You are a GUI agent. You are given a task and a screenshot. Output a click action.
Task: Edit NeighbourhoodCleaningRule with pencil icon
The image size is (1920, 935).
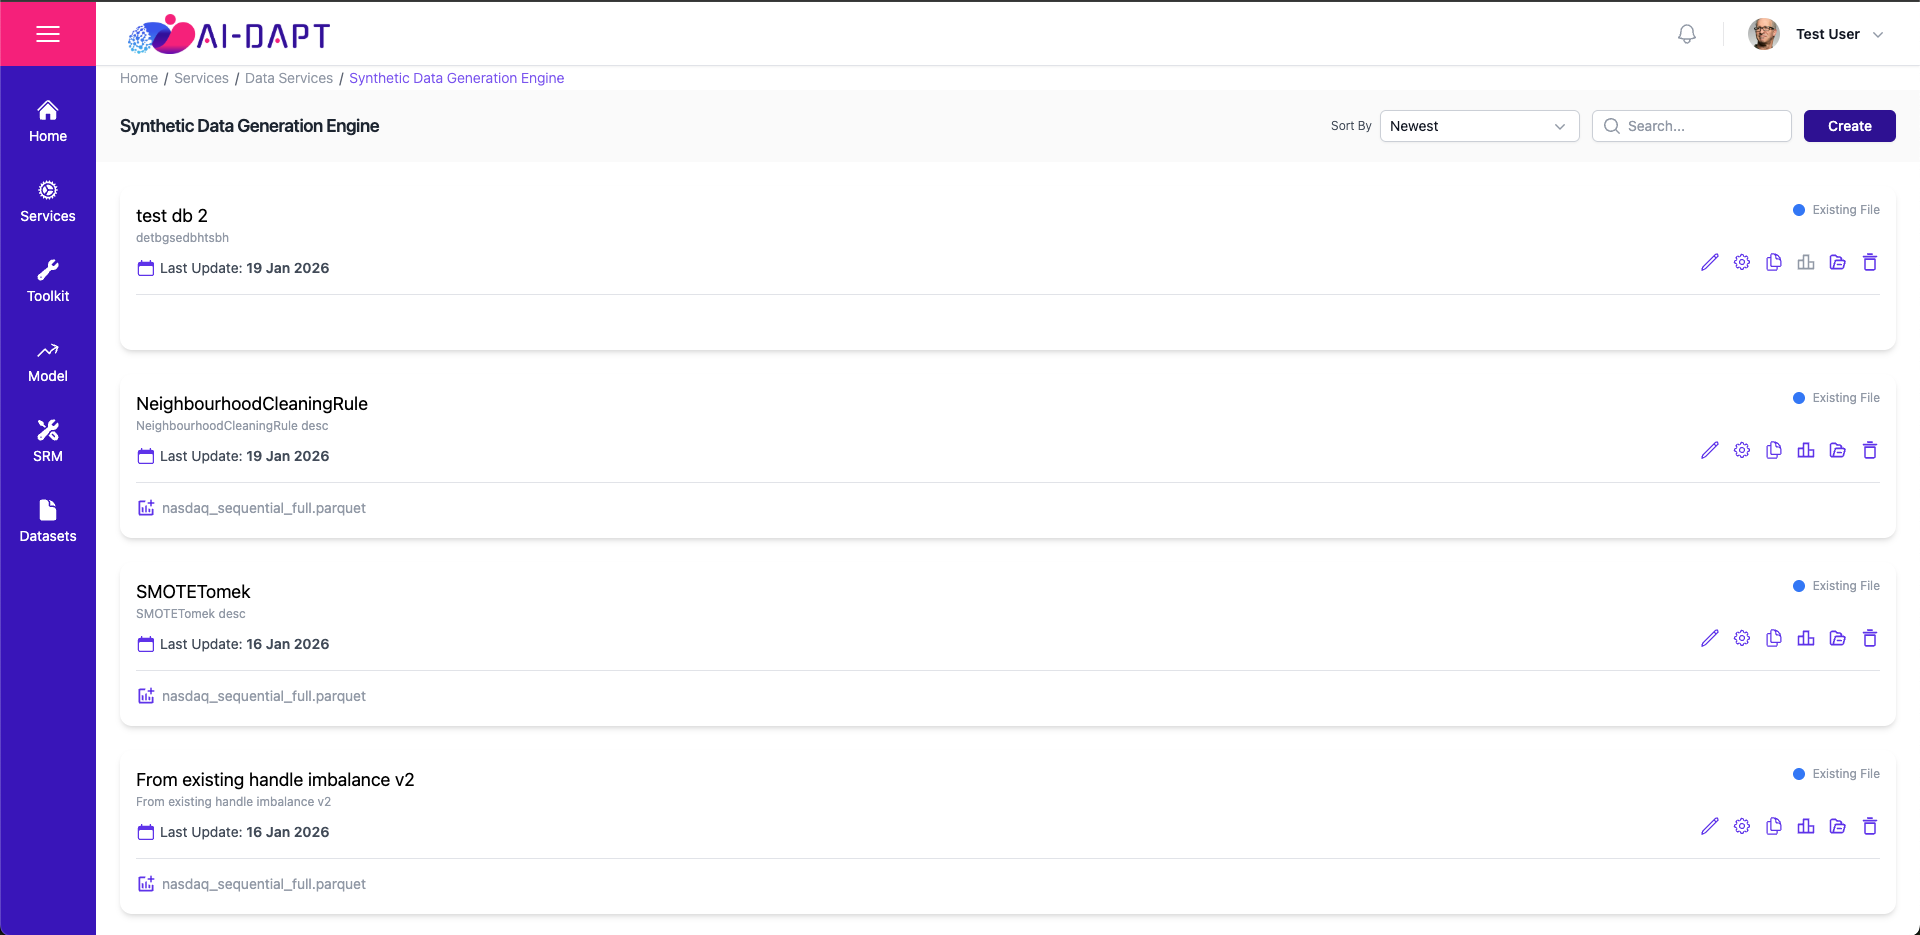pos(1710,450)
